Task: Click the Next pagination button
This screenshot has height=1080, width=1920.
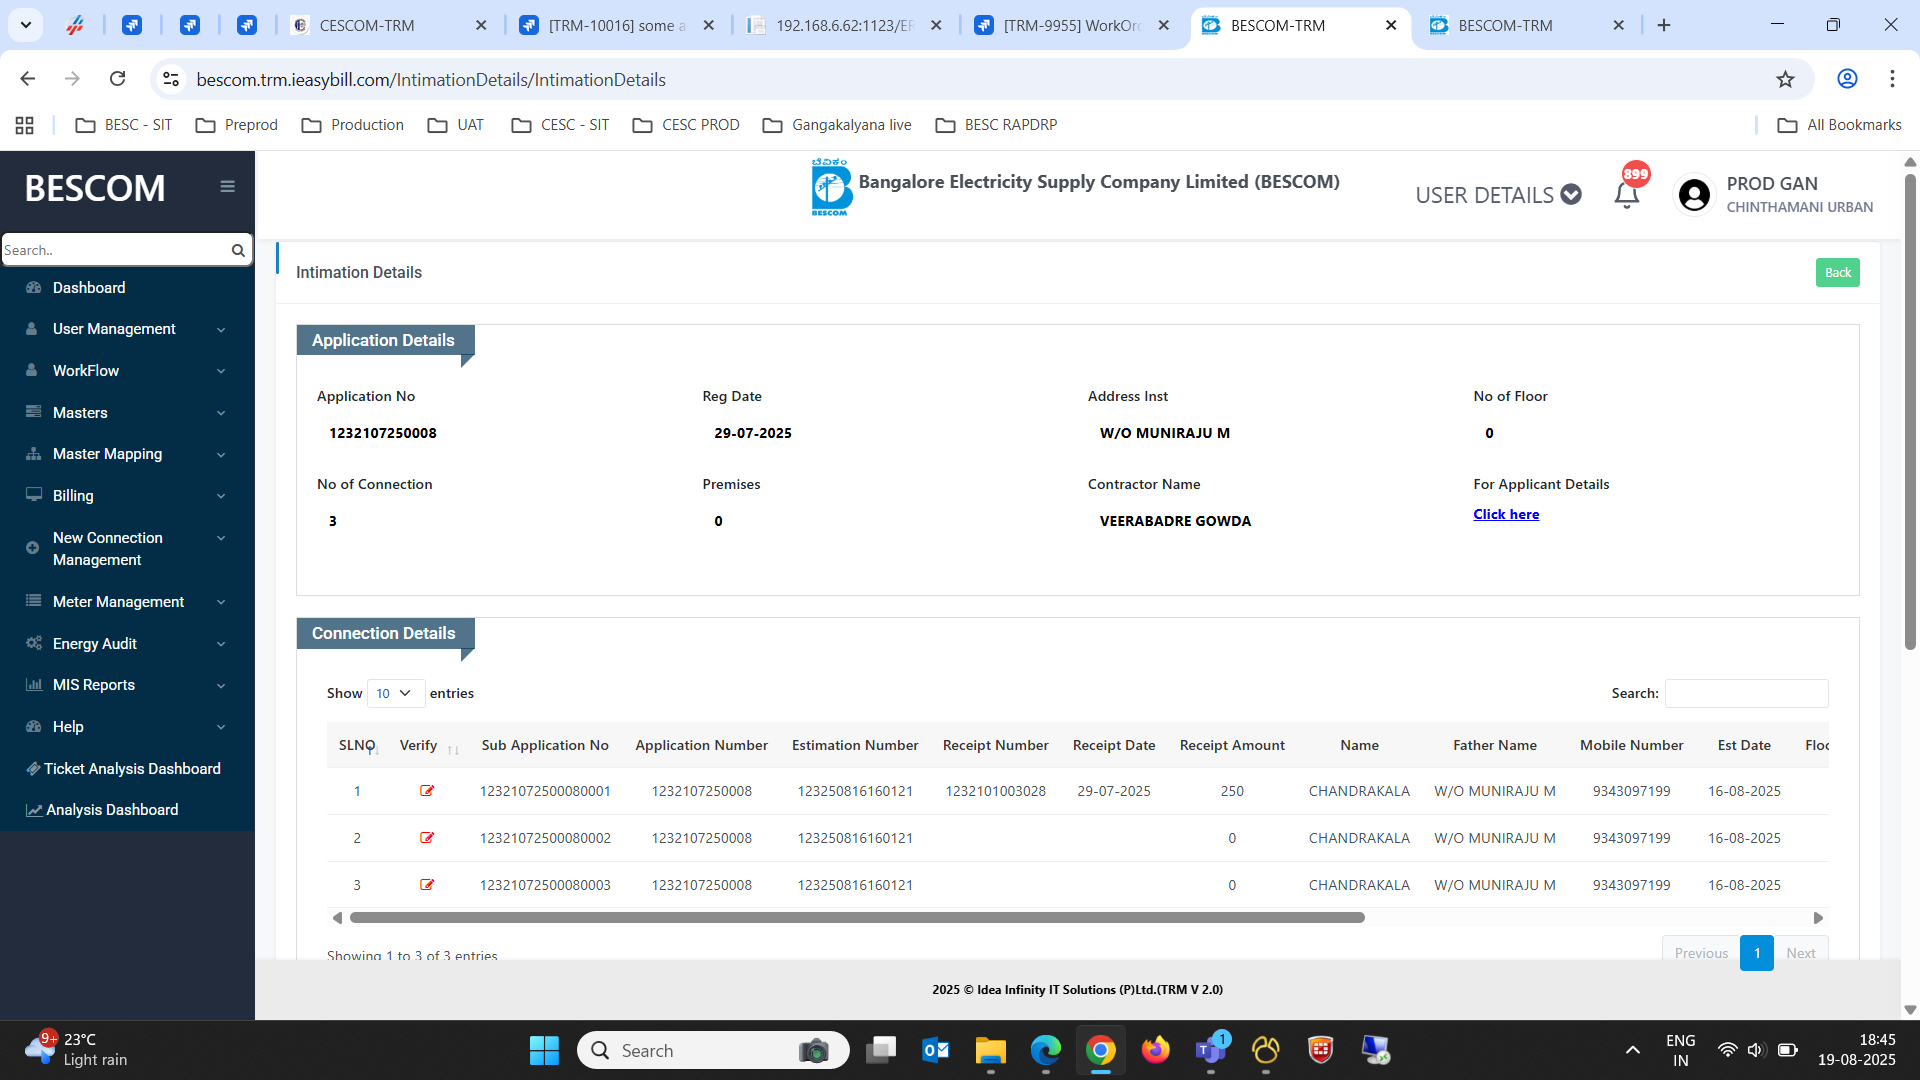Action: (1800, 953)
